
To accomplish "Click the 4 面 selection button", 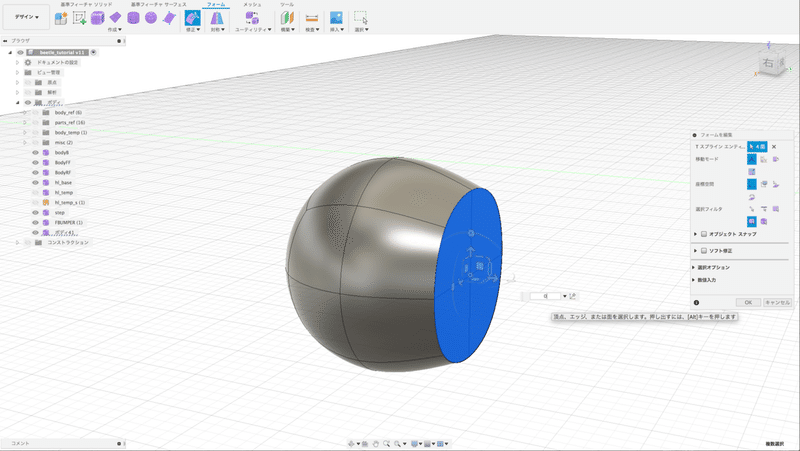I will coord(757,146).
